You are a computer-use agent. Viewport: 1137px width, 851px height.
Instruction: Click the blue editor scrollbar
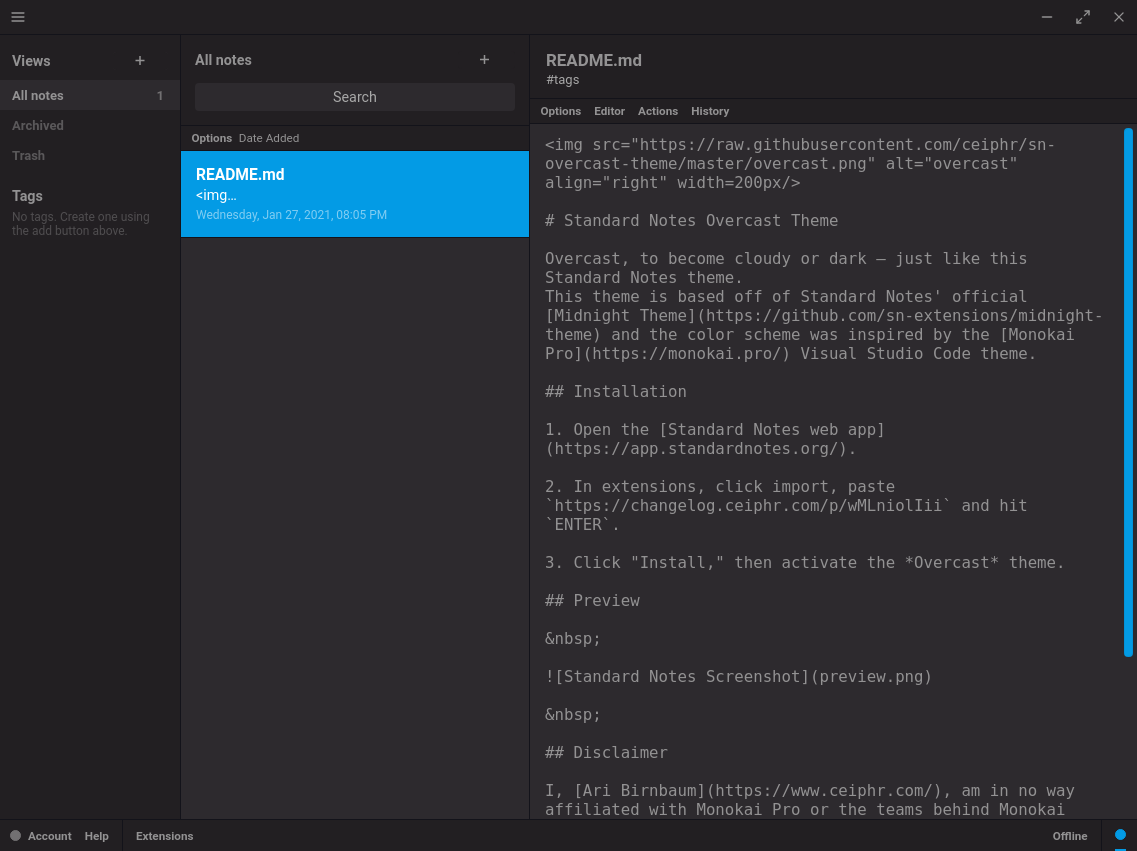coord(1128,390)
